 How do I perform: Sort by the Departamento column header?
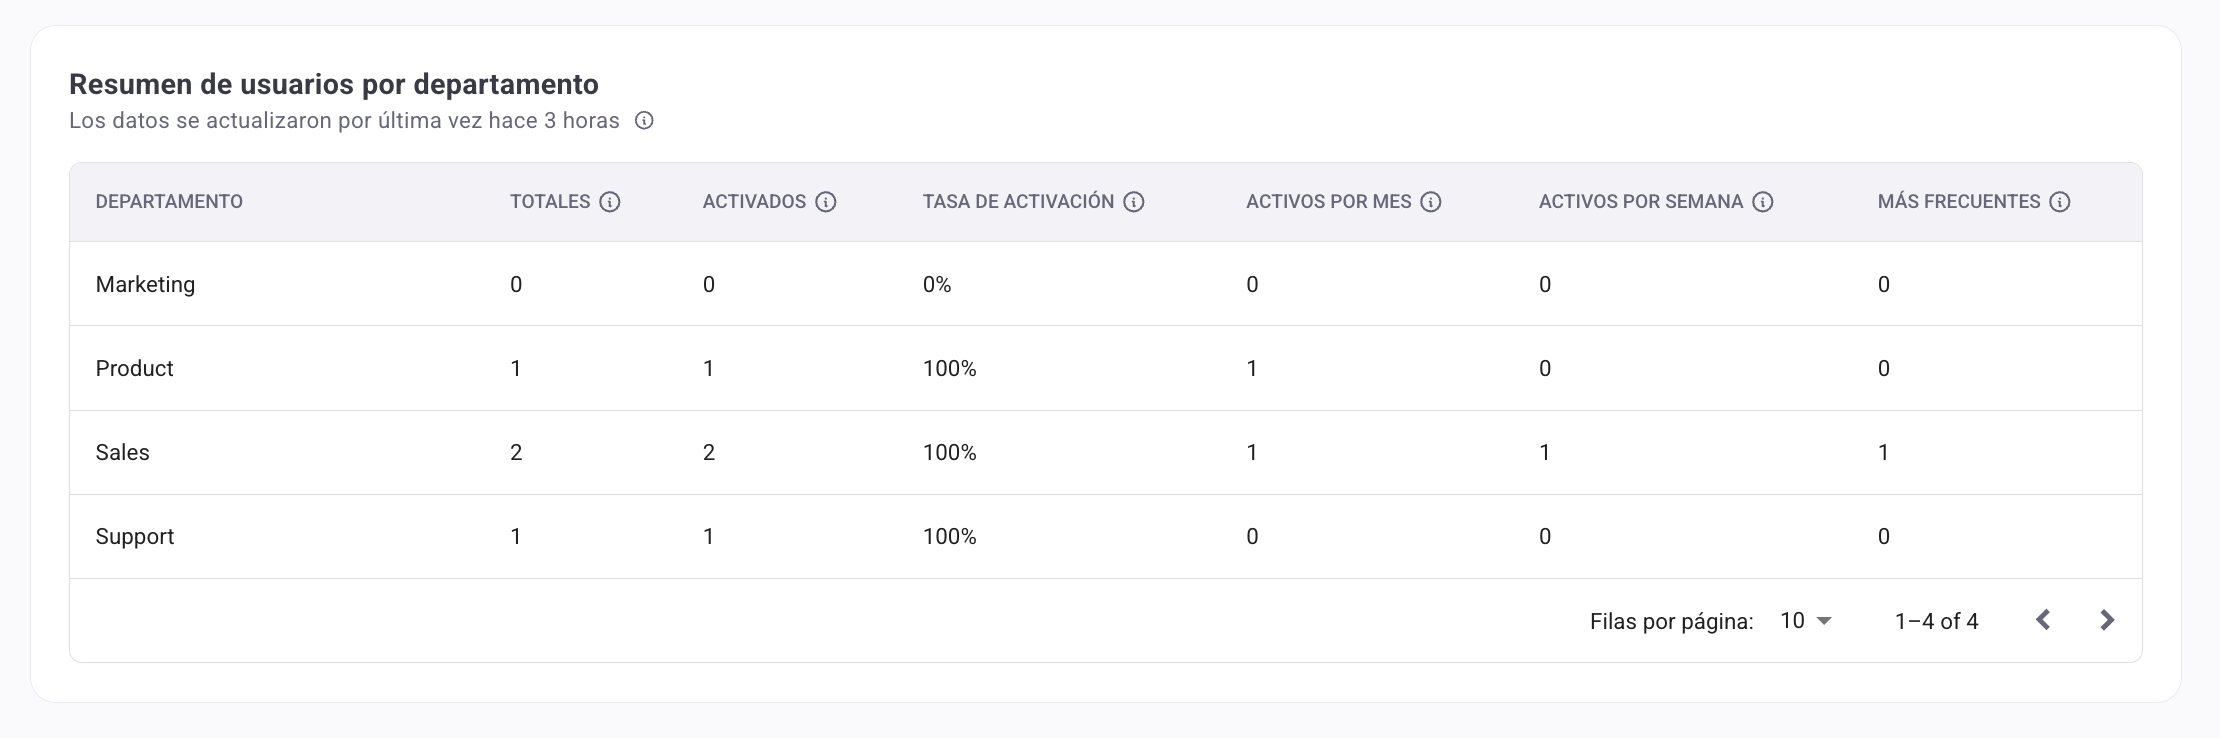click(169, 202)
